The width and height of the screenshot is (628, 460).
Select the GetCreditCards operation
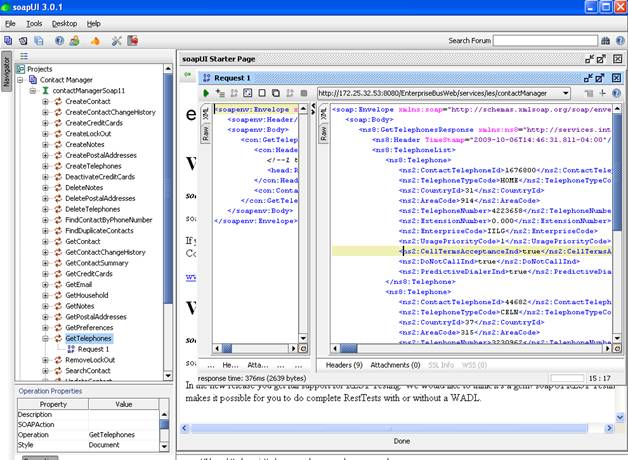coord(89,273)
